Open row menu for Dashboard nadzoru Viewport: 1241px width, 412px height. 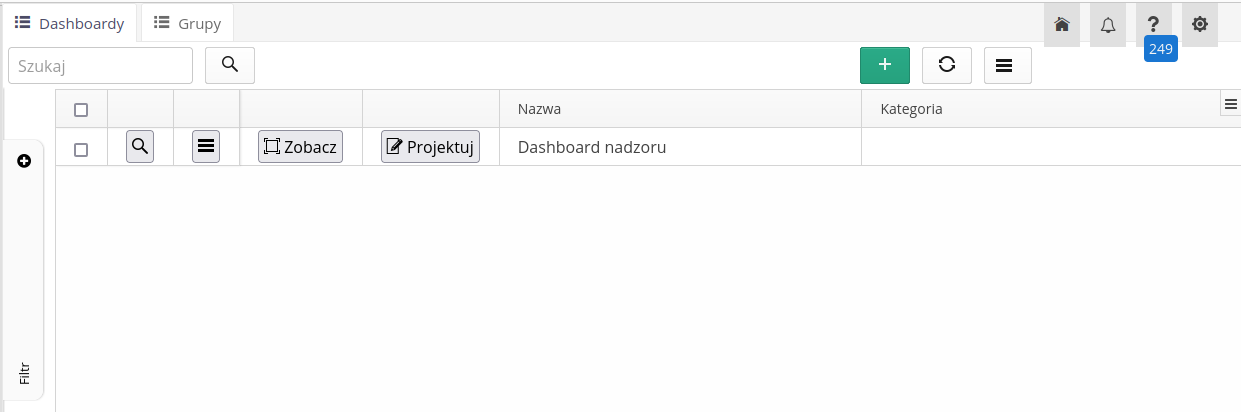tap(206, 147)
